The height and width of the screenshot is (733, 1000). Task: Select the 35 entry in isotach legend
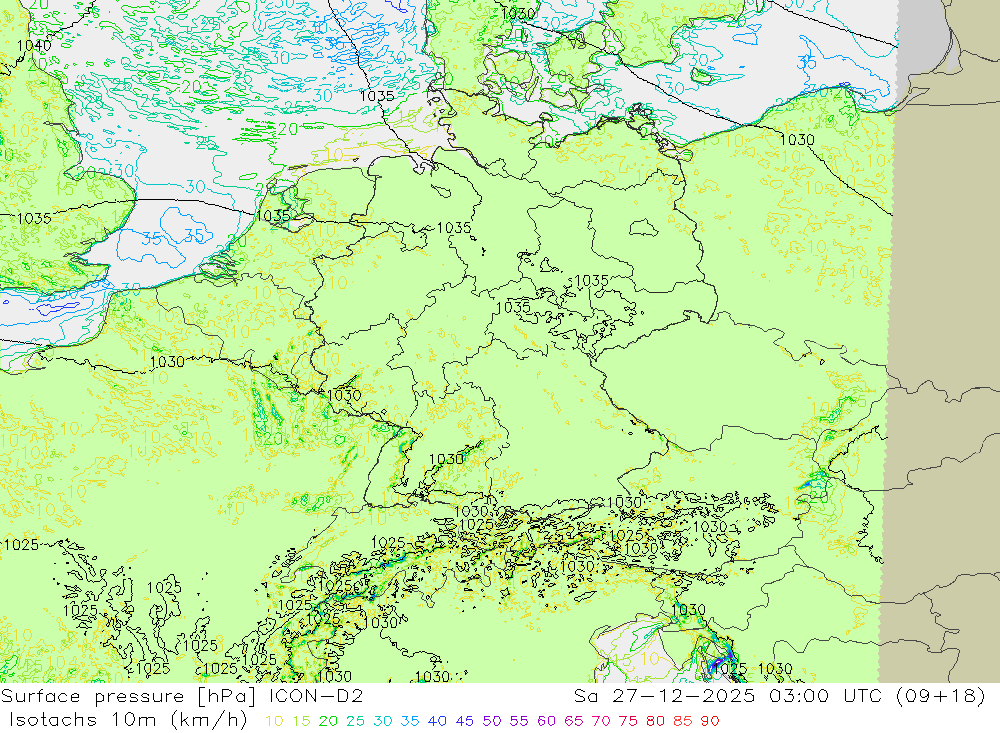click(x=409, y=722)
